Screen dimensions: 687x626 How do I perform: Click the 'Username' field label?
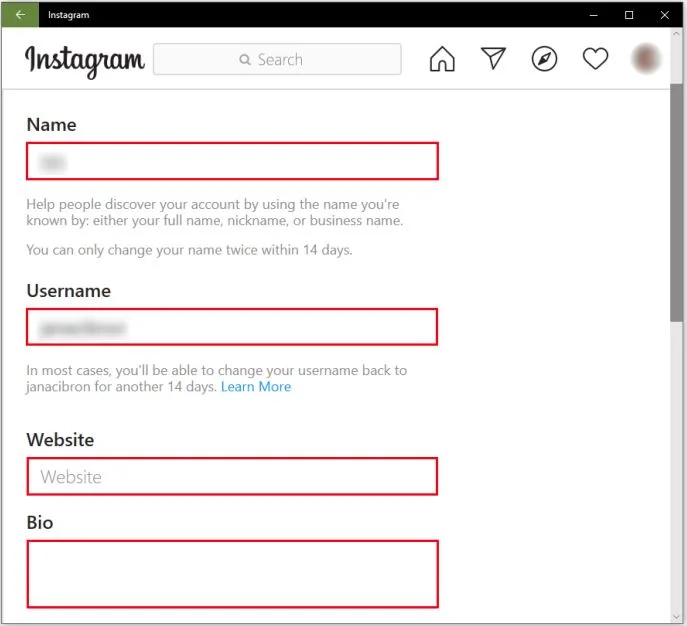click(68, 291)
